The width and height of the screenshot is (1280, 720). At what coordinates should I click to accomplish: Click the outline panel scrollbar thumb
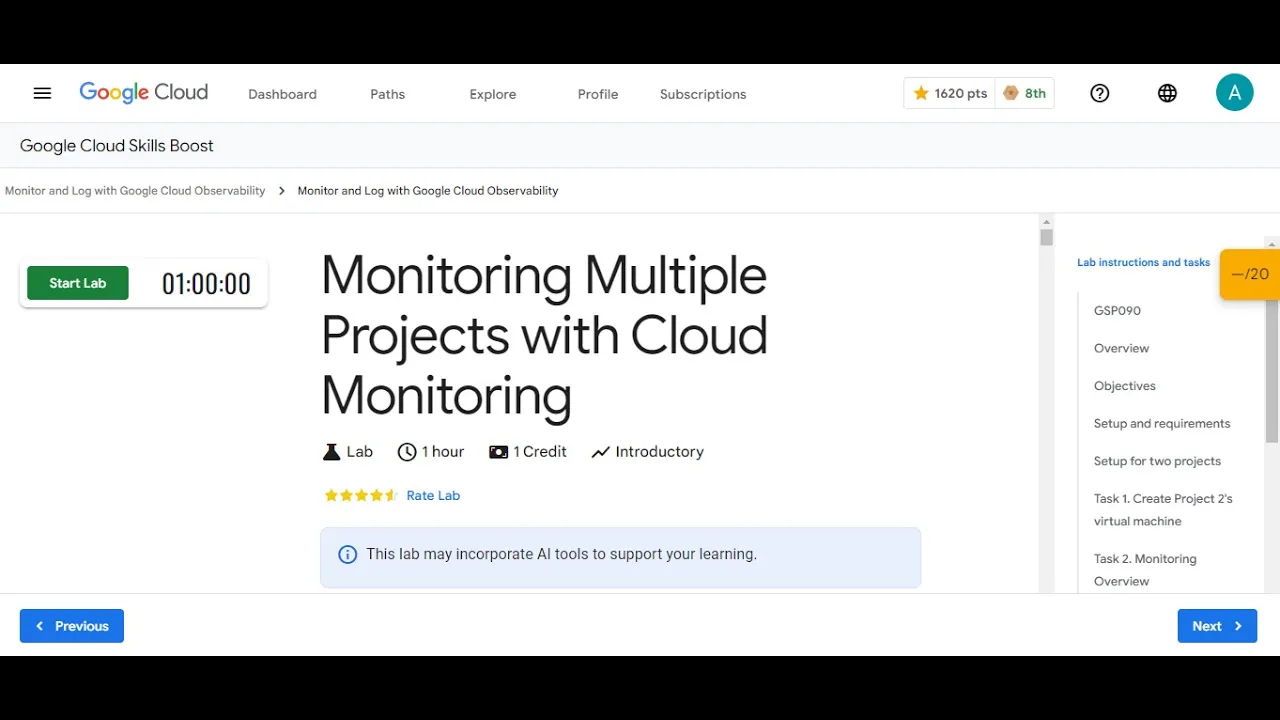click(x=1272, y=370)
